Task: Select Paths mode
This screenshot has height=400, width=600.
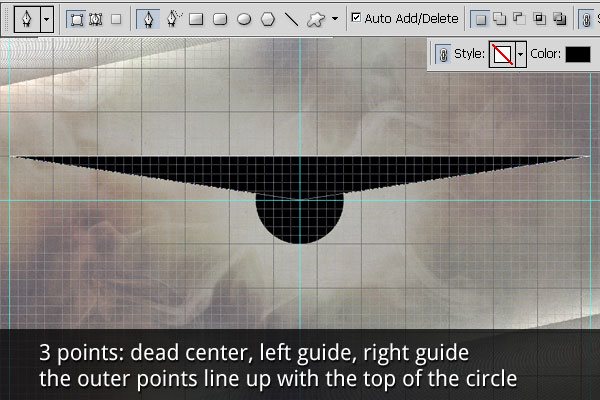Action: 96,18
